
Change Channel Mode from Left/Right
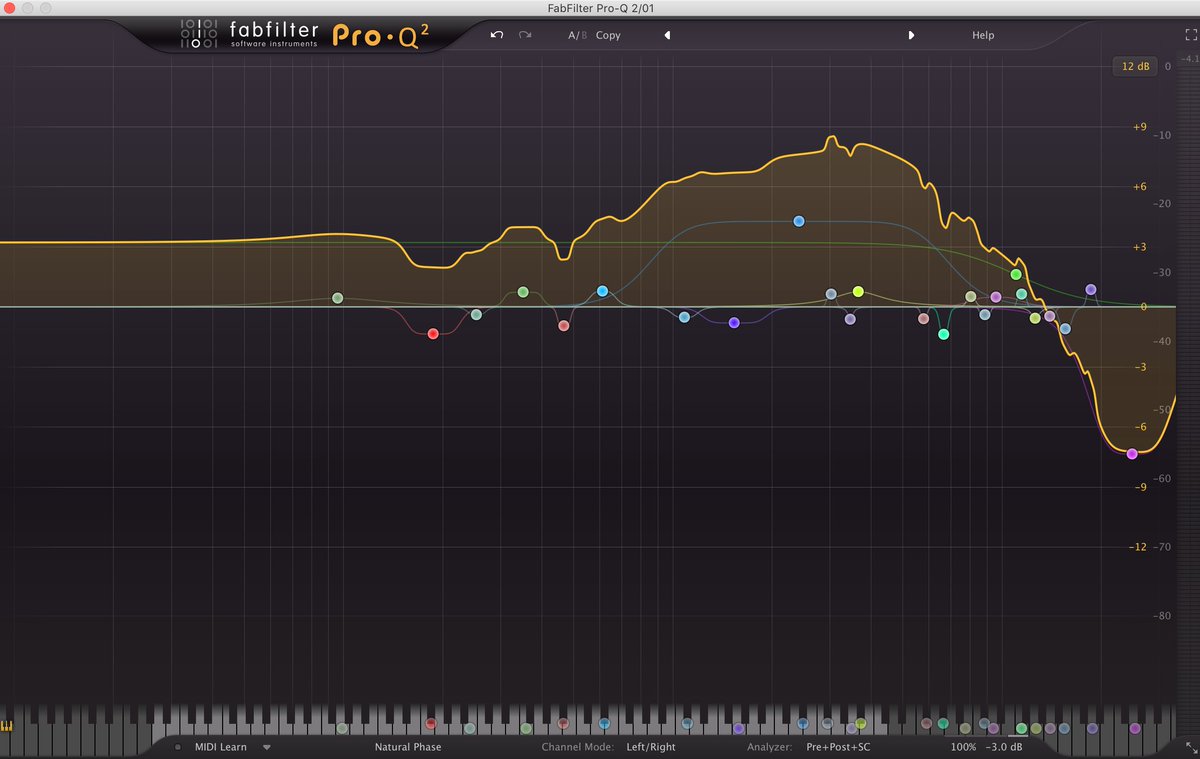click(651, 747)
